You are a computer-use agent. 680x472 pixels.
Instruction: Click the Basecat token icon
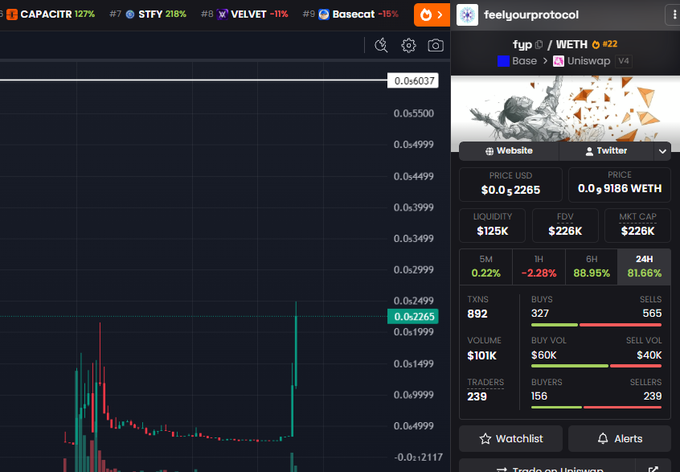[324, 14]
